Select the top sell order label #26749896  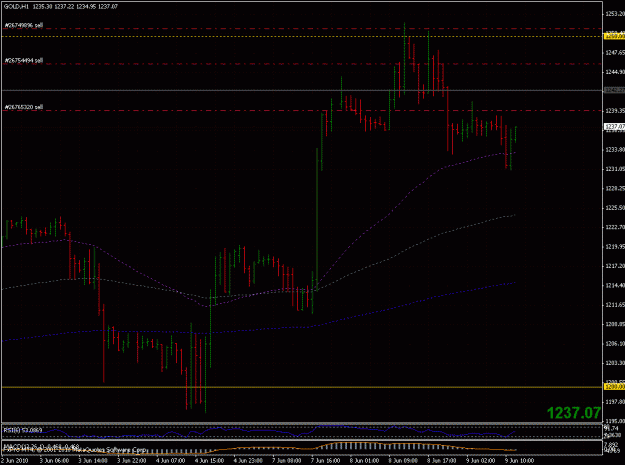(24, 26)
